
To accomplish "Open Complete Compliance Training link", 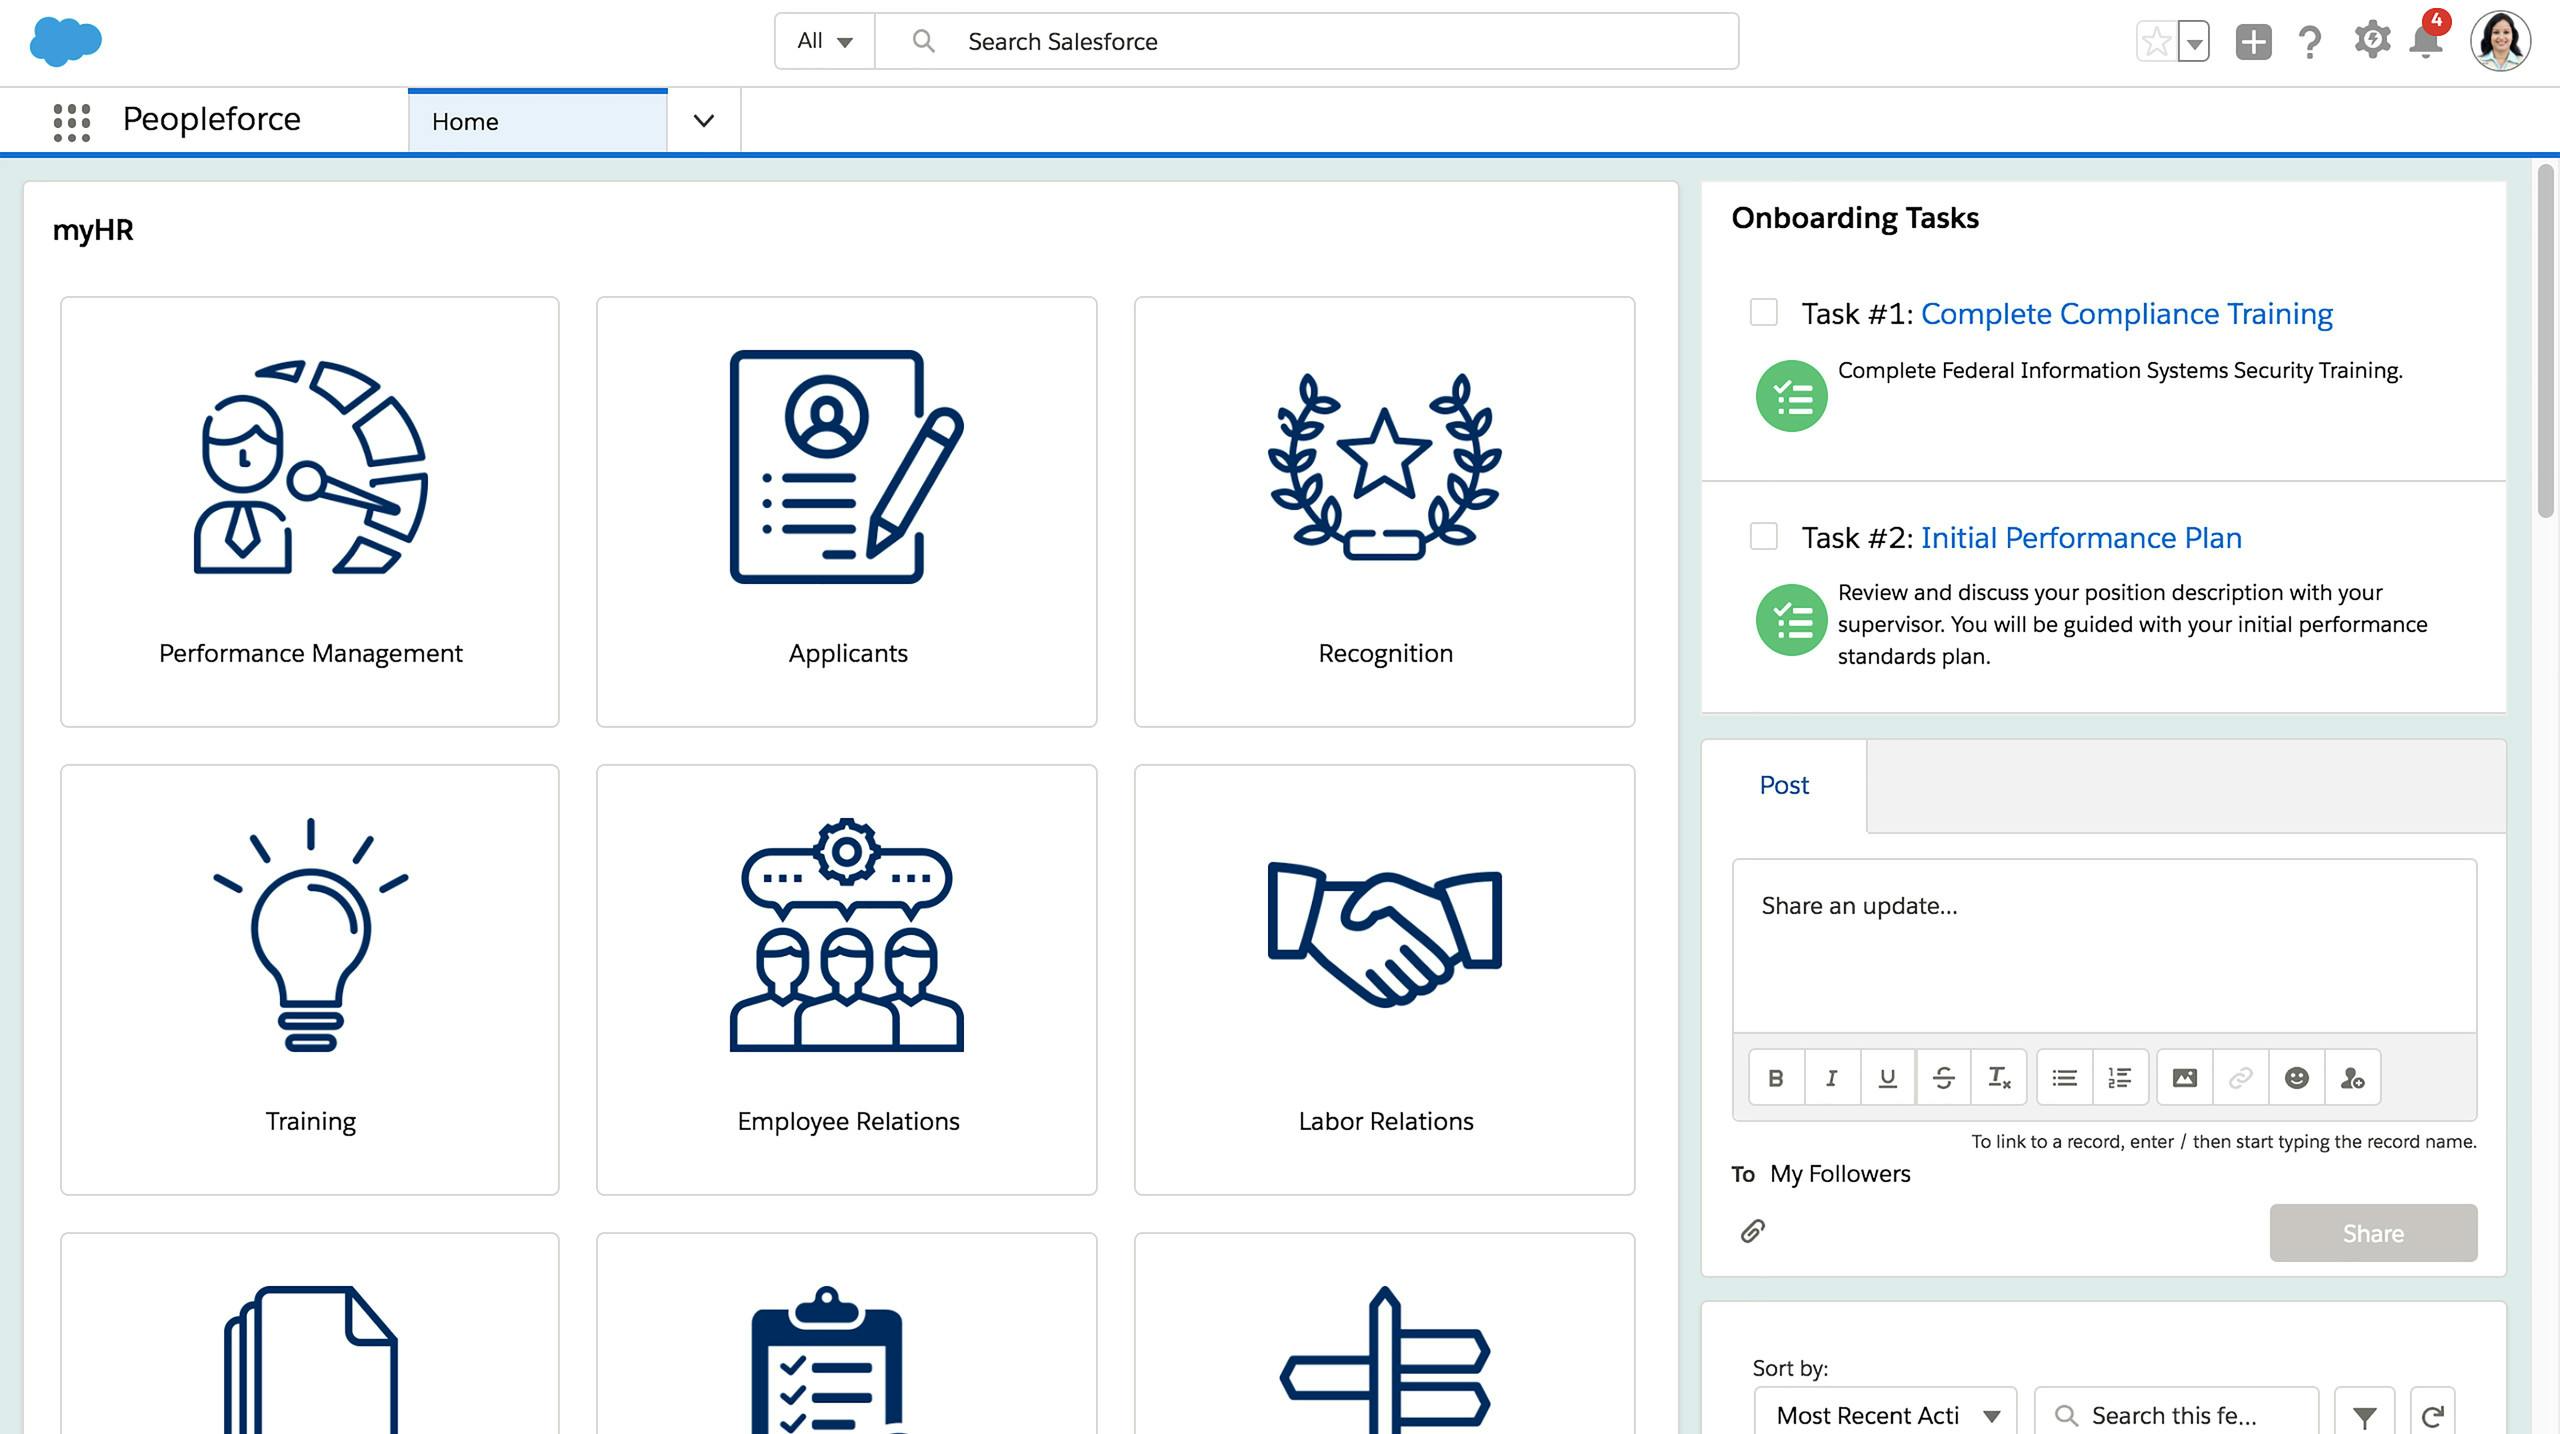I will click(x=2126, y=314).
